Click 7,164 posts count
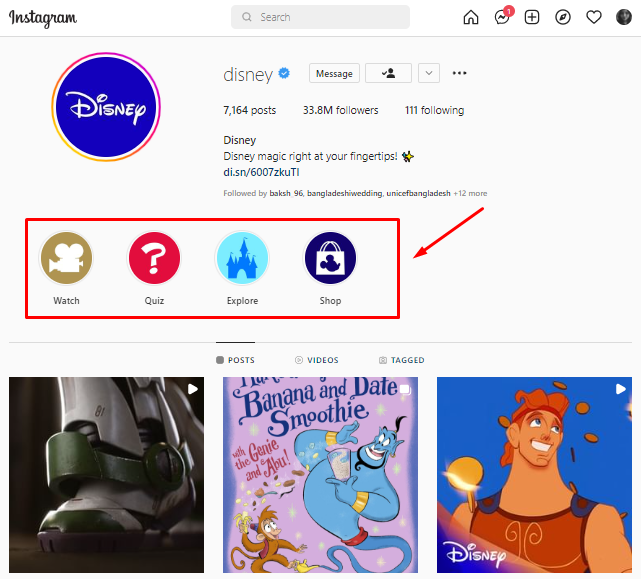The image size is (641, 579). (x=249, y=110)
